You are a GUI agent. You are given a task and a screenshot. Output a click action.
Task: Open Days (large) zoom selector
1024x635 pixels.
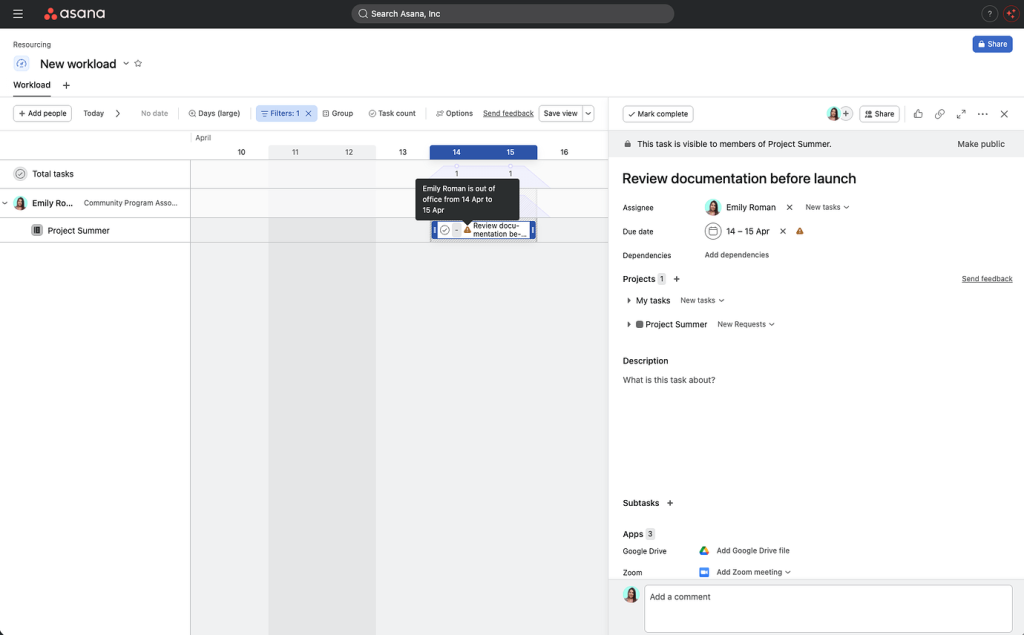click(x=214, y=113)
